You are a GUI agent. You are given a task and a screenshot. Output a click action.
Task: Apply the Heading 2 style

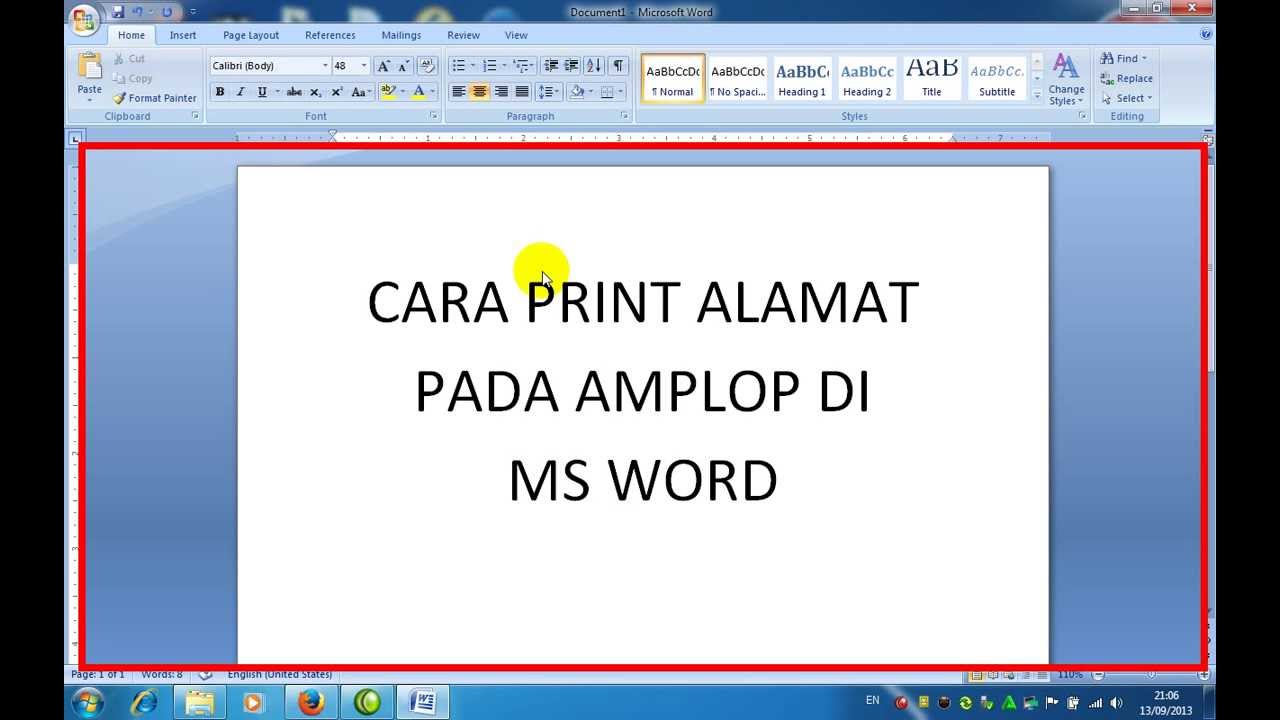tap(867, 78)
